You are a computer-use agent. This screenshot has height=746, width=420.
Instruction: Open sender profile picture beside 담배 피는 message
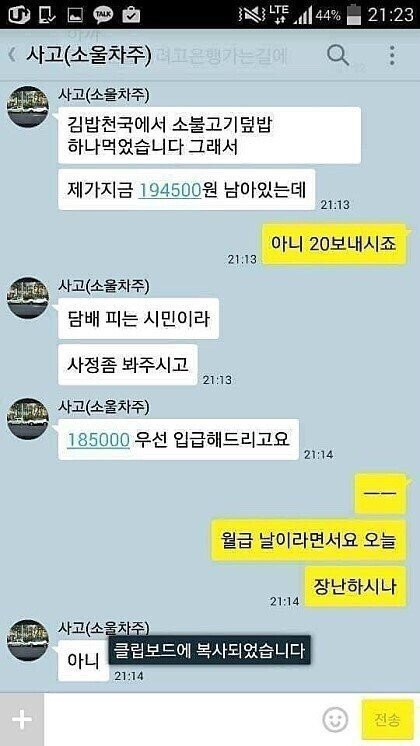click(28, 298)
